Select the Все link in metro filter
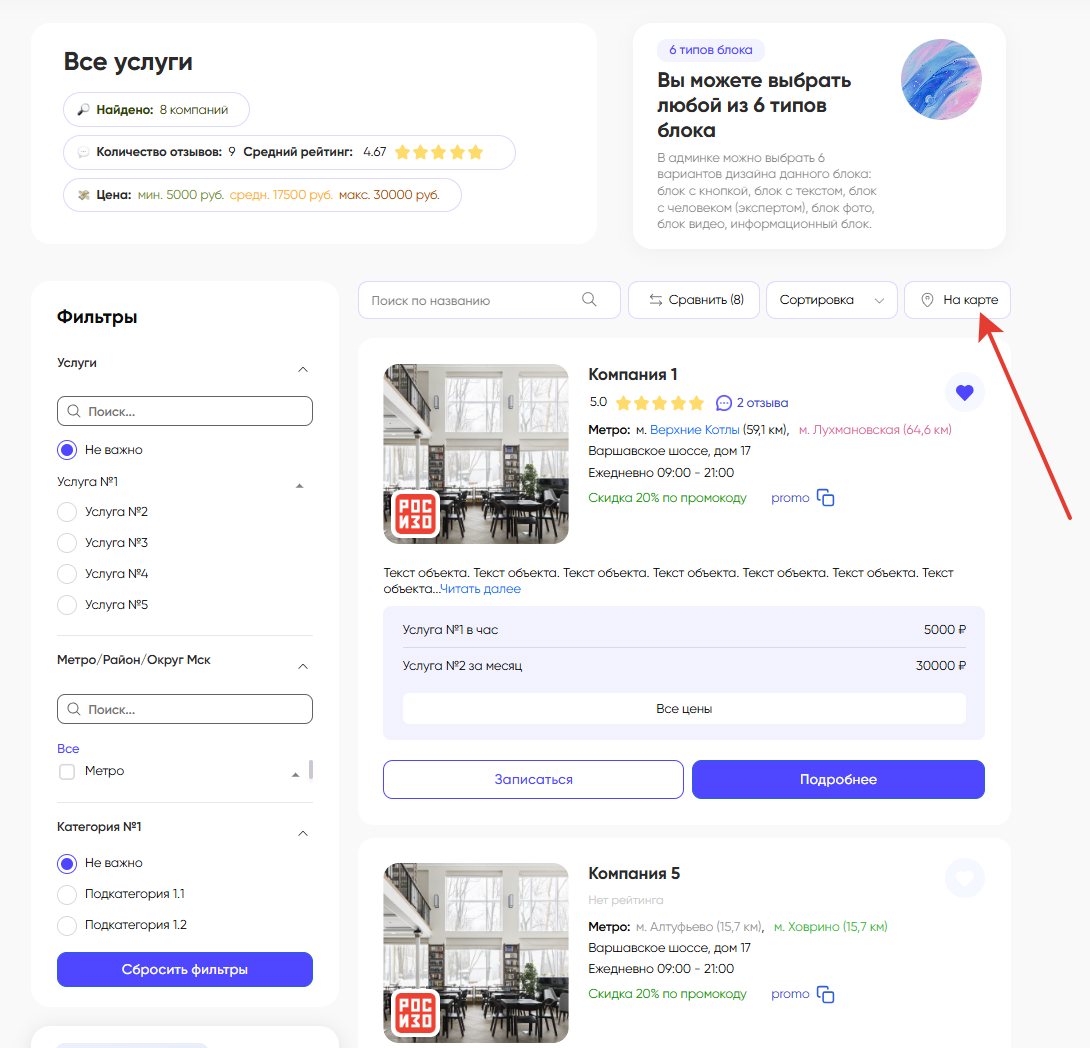The width and height of the screenshot is (1090, 1048). [x=68, y=749]
